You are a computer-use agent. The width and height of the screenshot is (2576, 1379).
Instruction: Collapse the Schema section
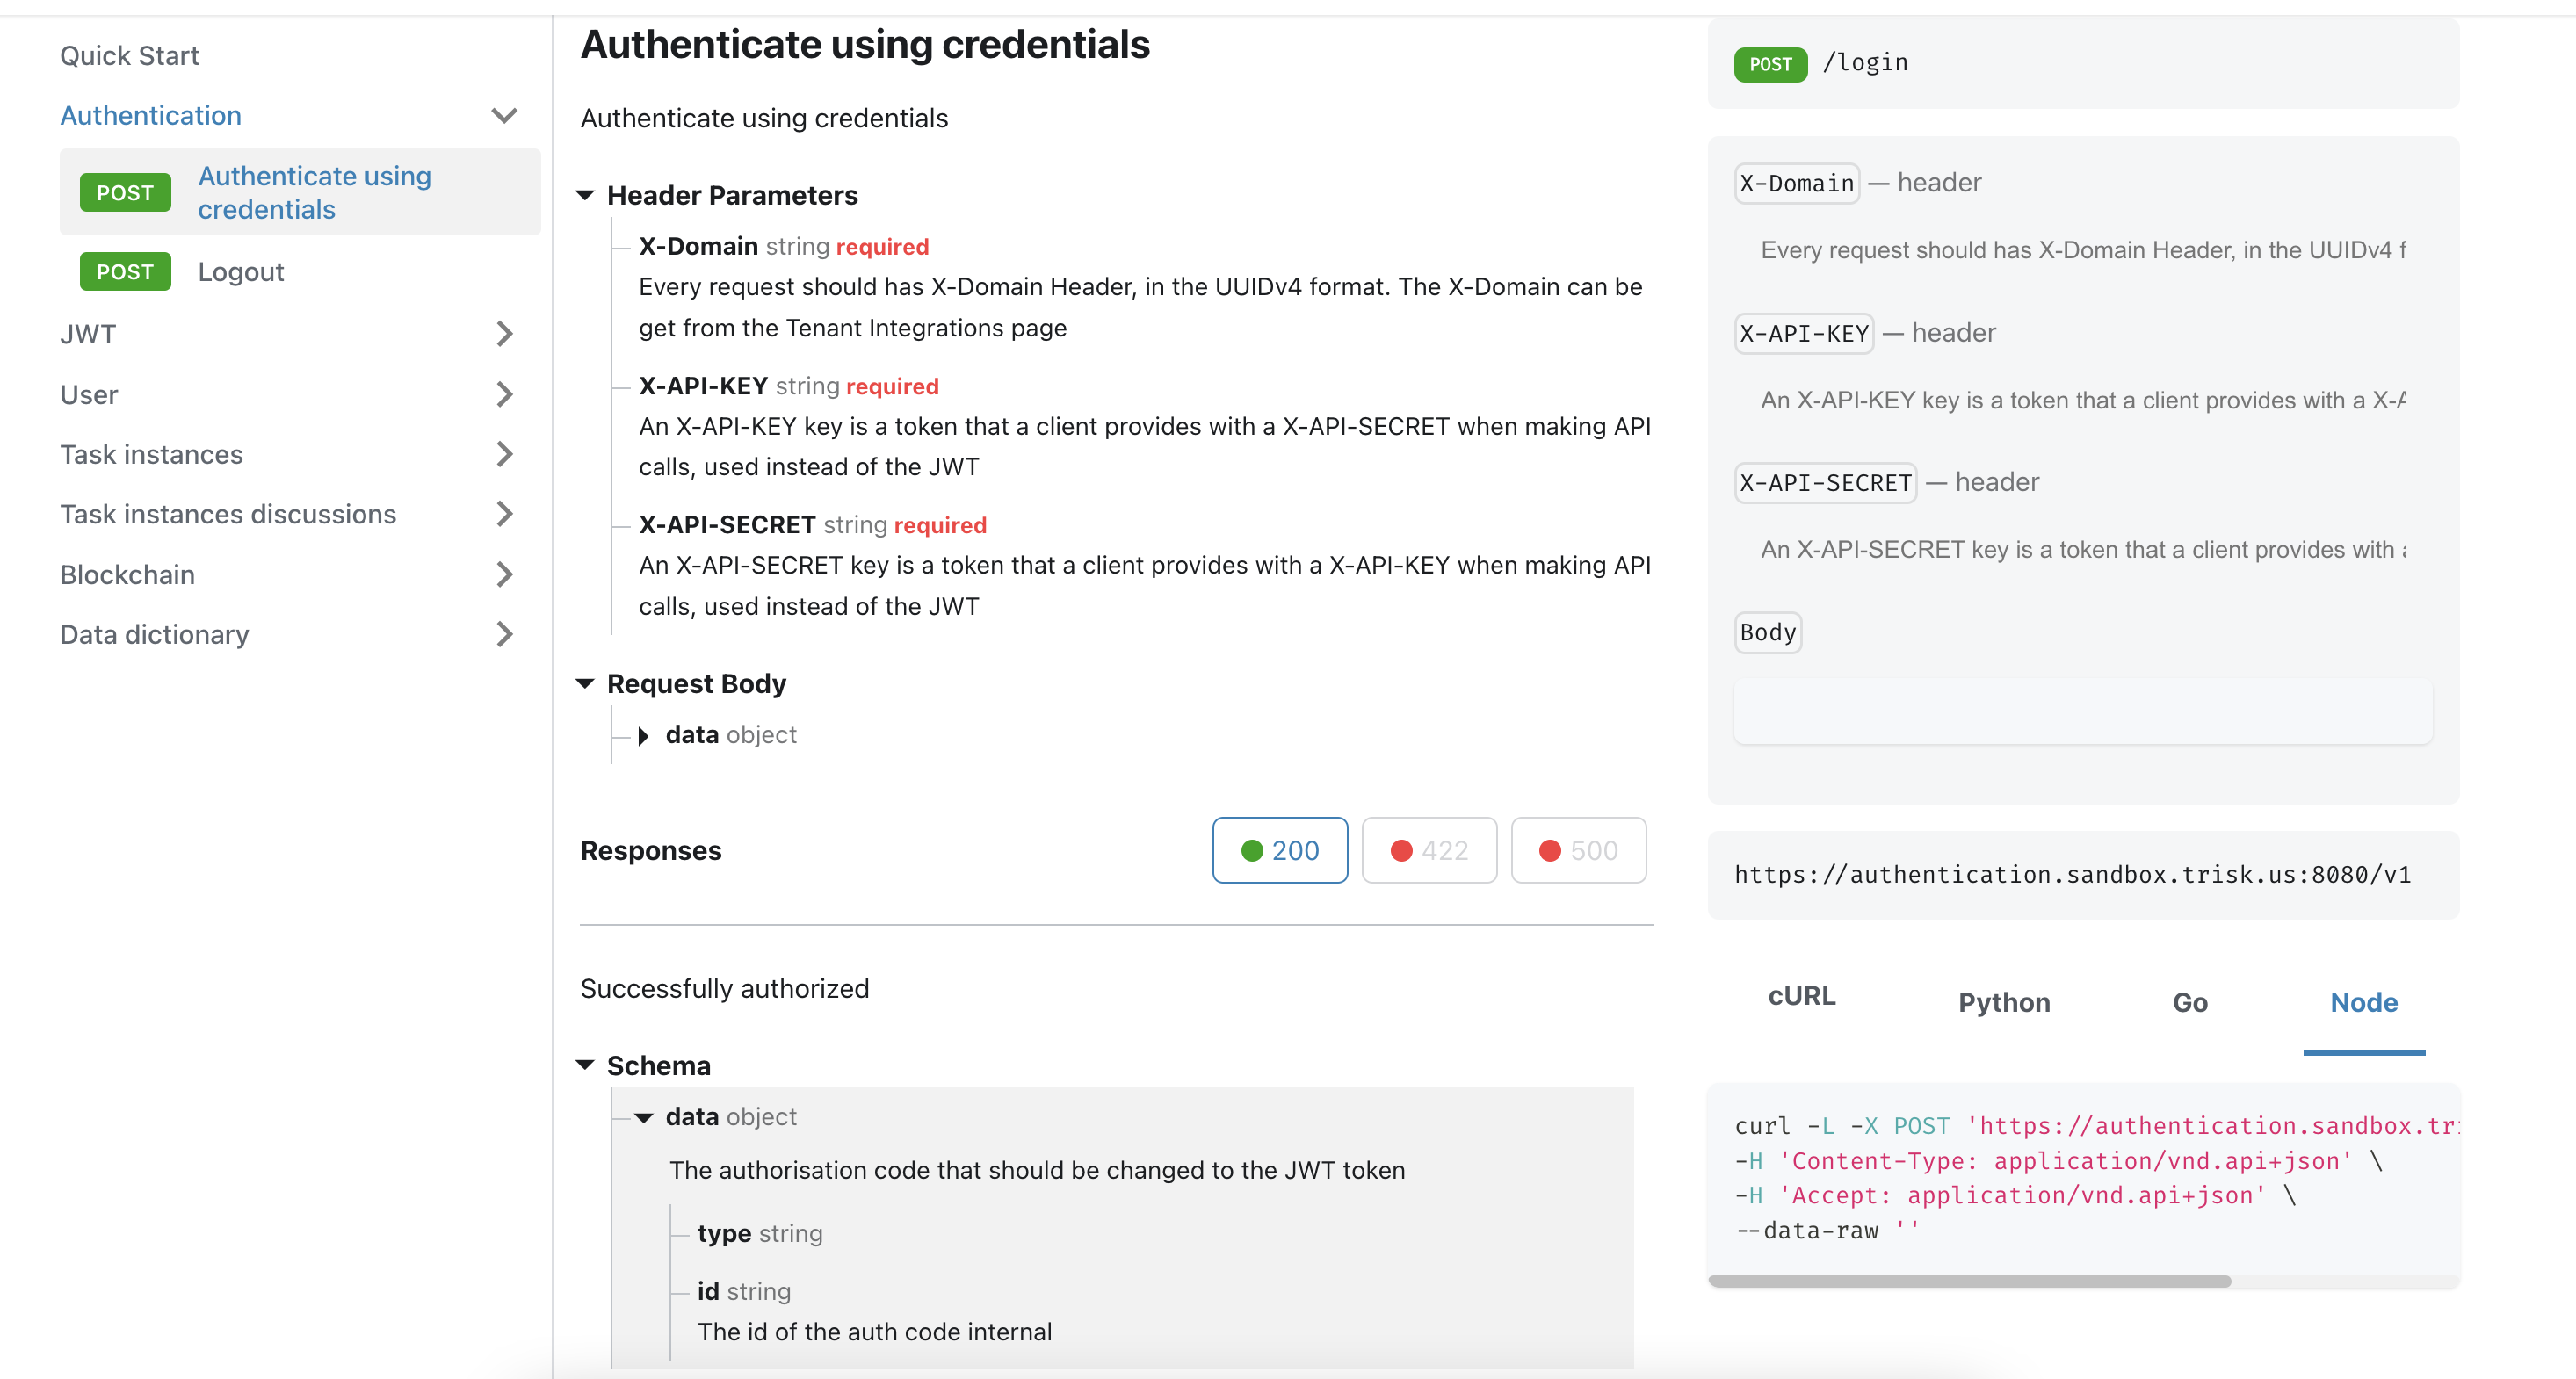point(586,1064)
